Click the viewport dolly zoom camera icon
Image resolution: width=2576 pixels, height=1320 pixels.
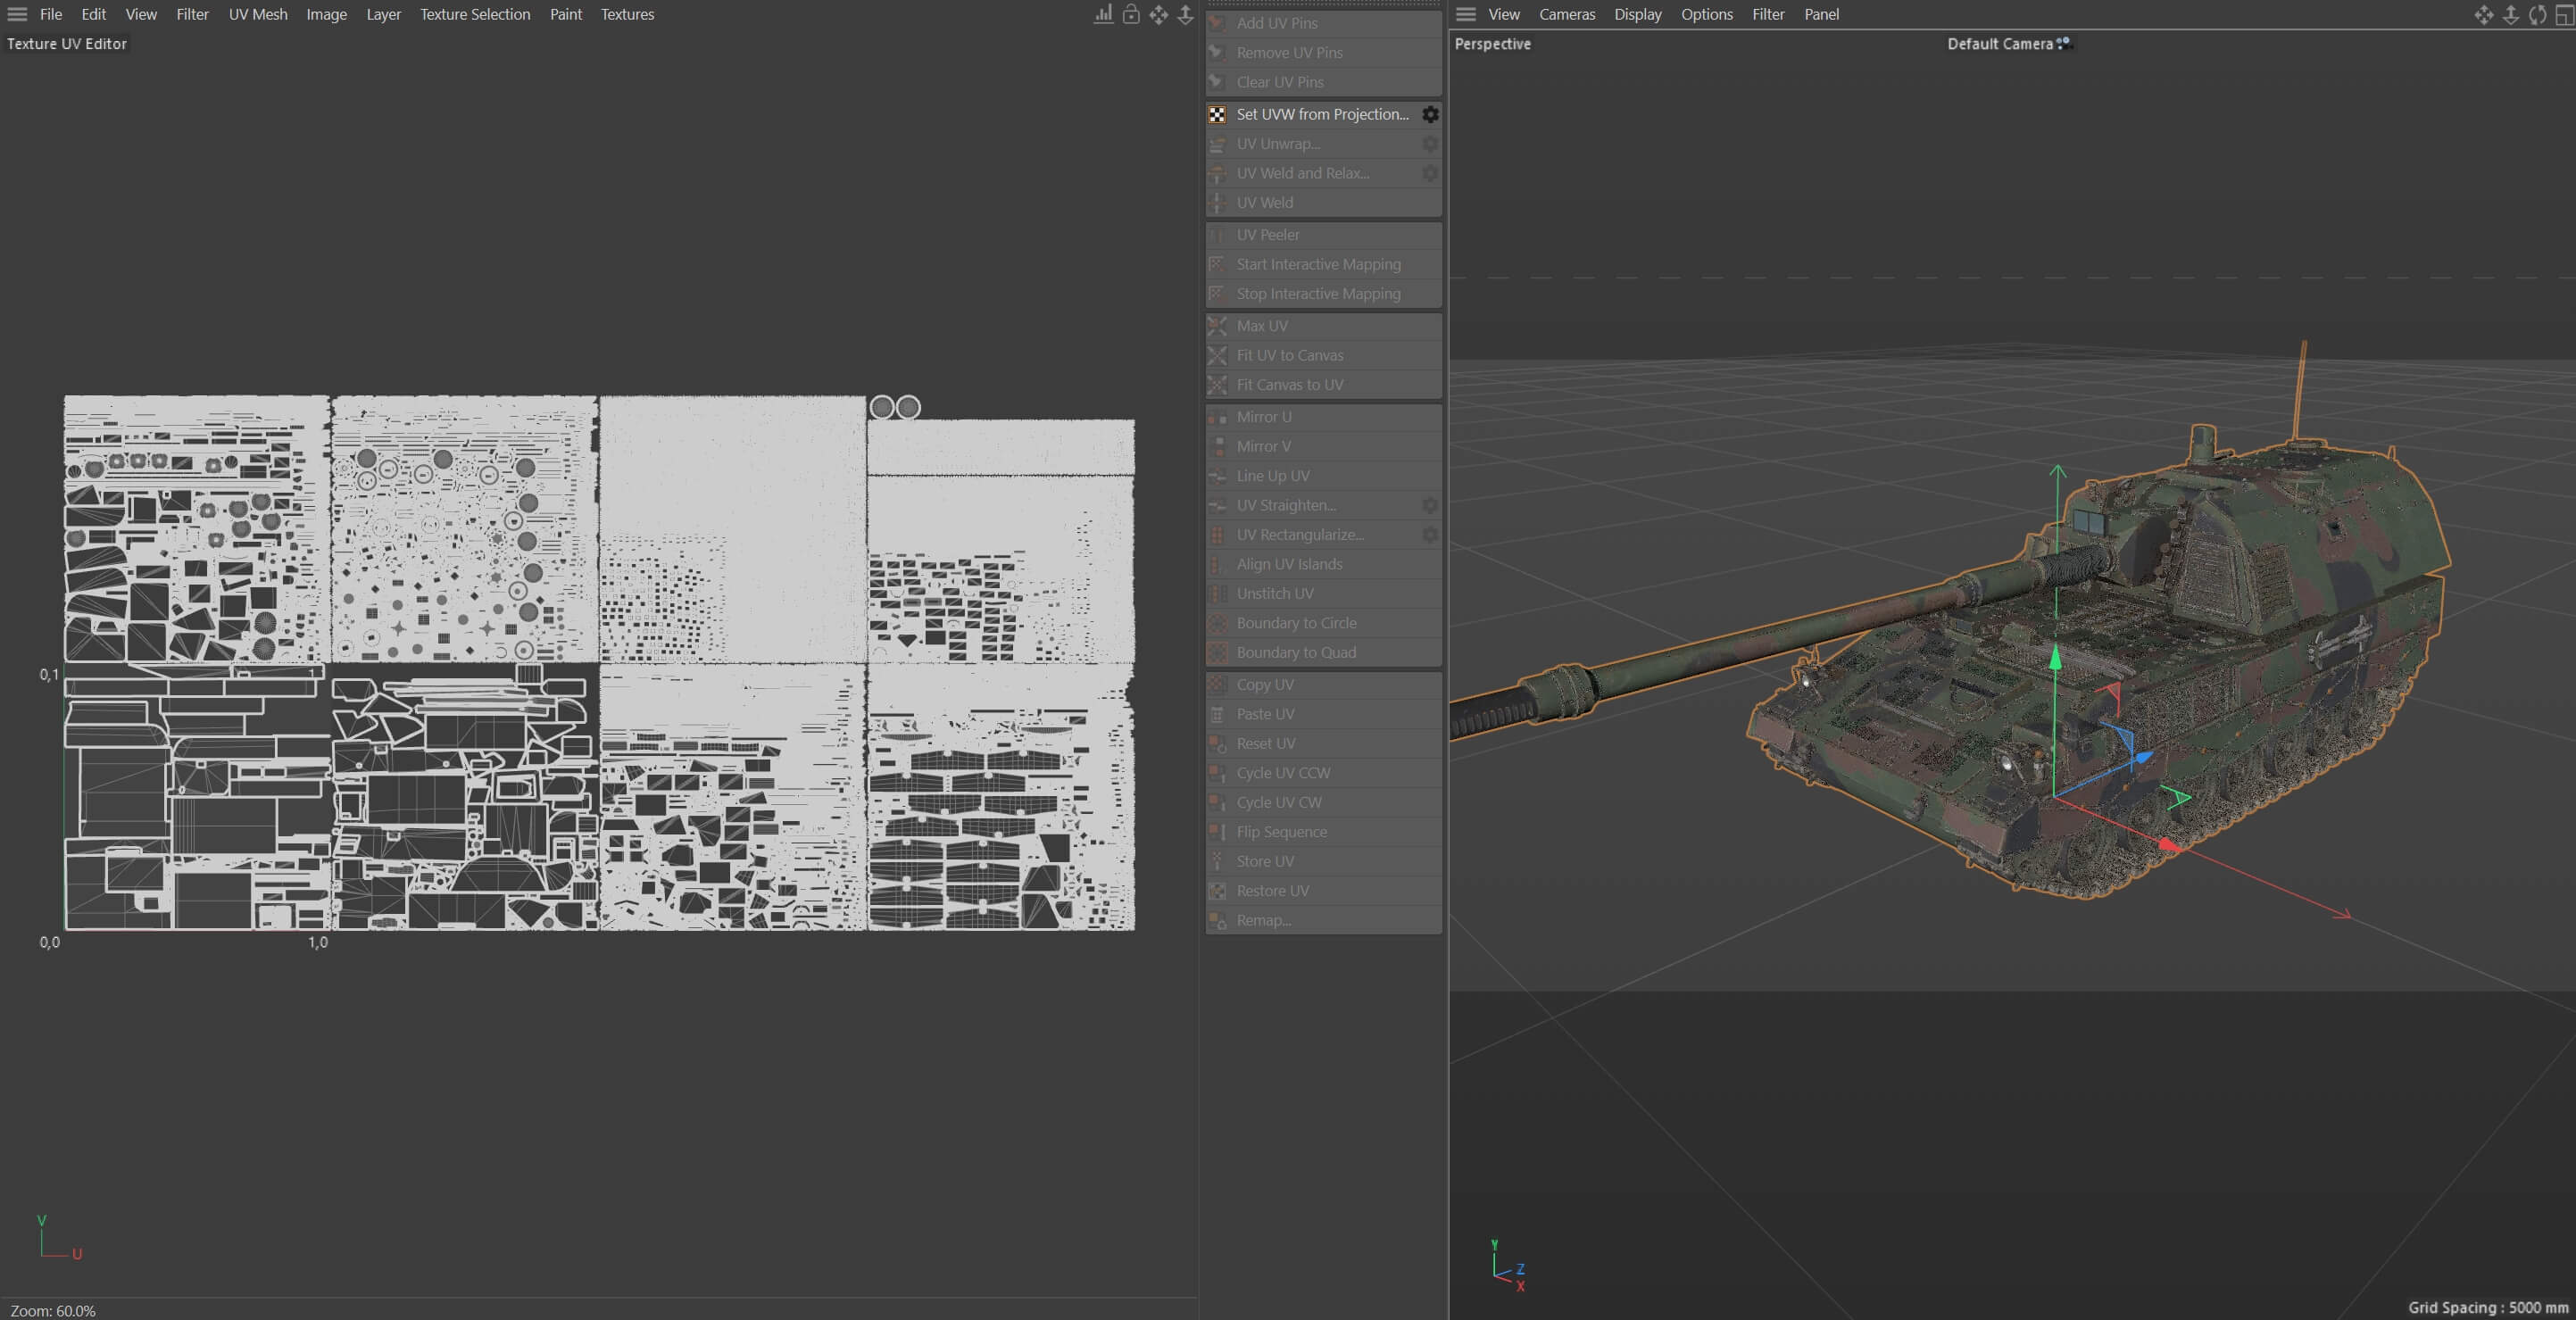click(x=2510, y=14)
